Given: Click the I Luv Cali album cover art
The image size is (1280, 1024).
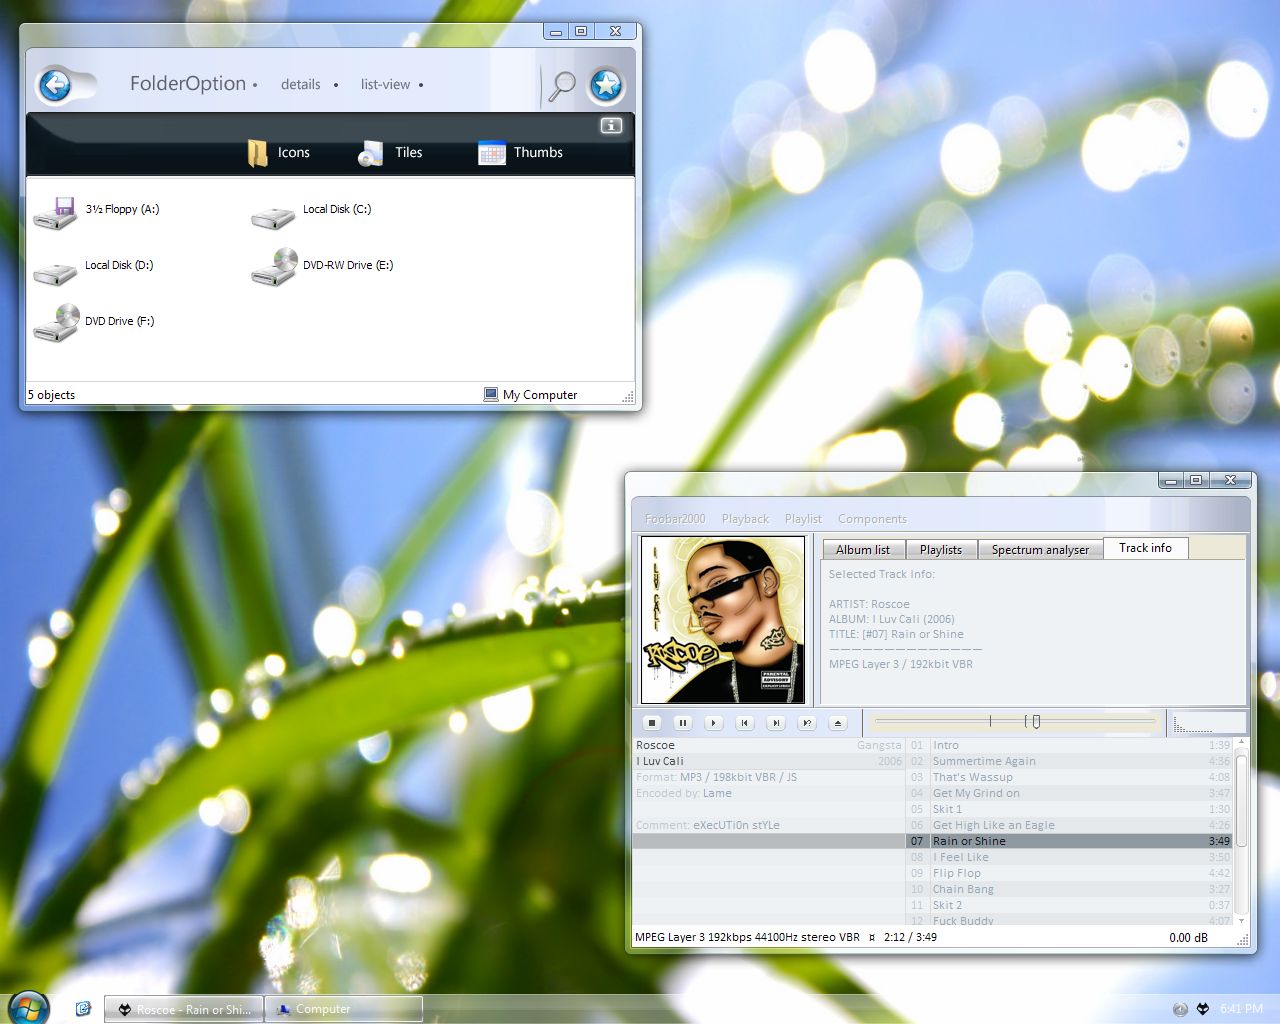Looking at the screenshot, I should click(x=722, y=620).
